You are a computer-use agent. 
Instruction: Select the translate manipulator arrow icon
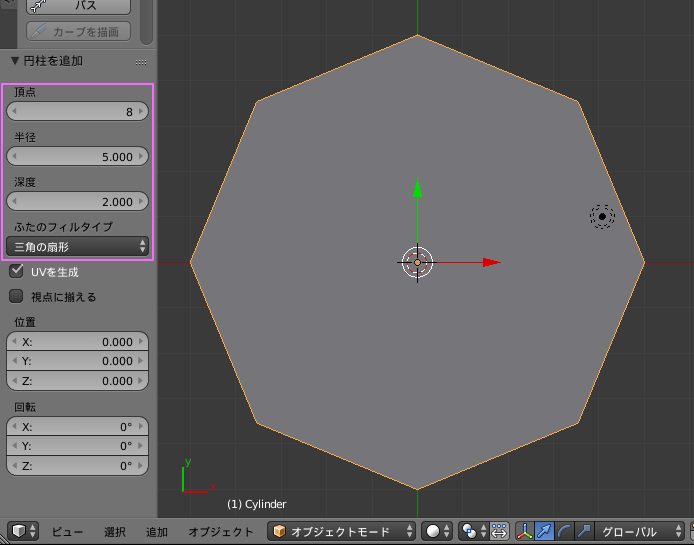[x=544, y=531]
